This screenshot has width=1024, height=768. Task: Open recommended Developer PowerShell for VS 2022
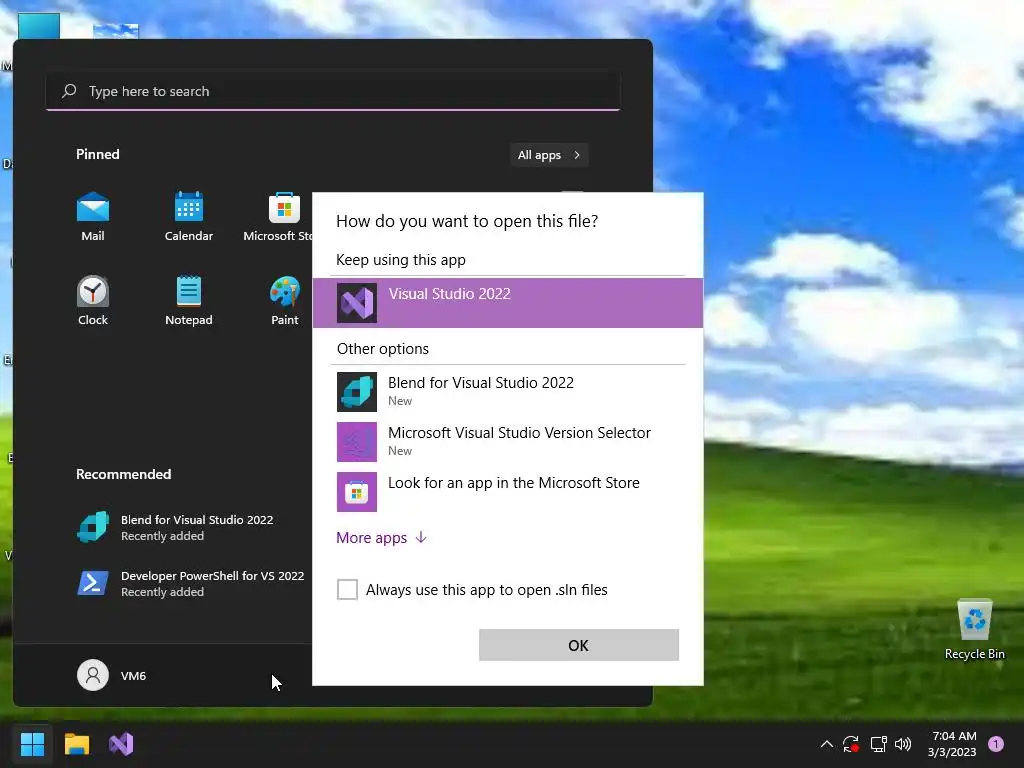(190, 583)
